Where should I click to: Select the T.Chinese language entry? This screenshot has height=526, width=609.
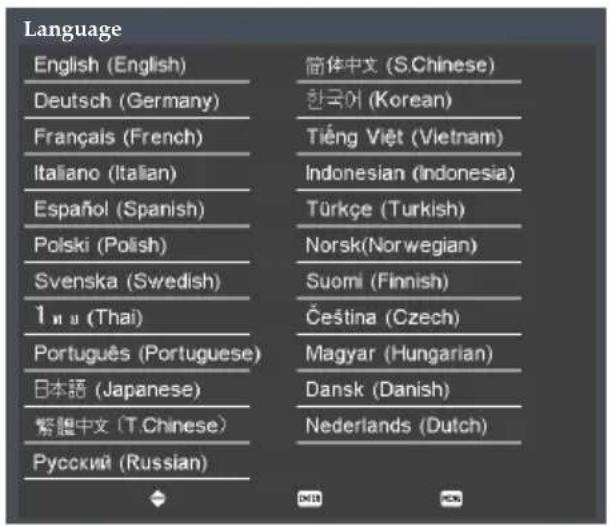tap(130, 426)
